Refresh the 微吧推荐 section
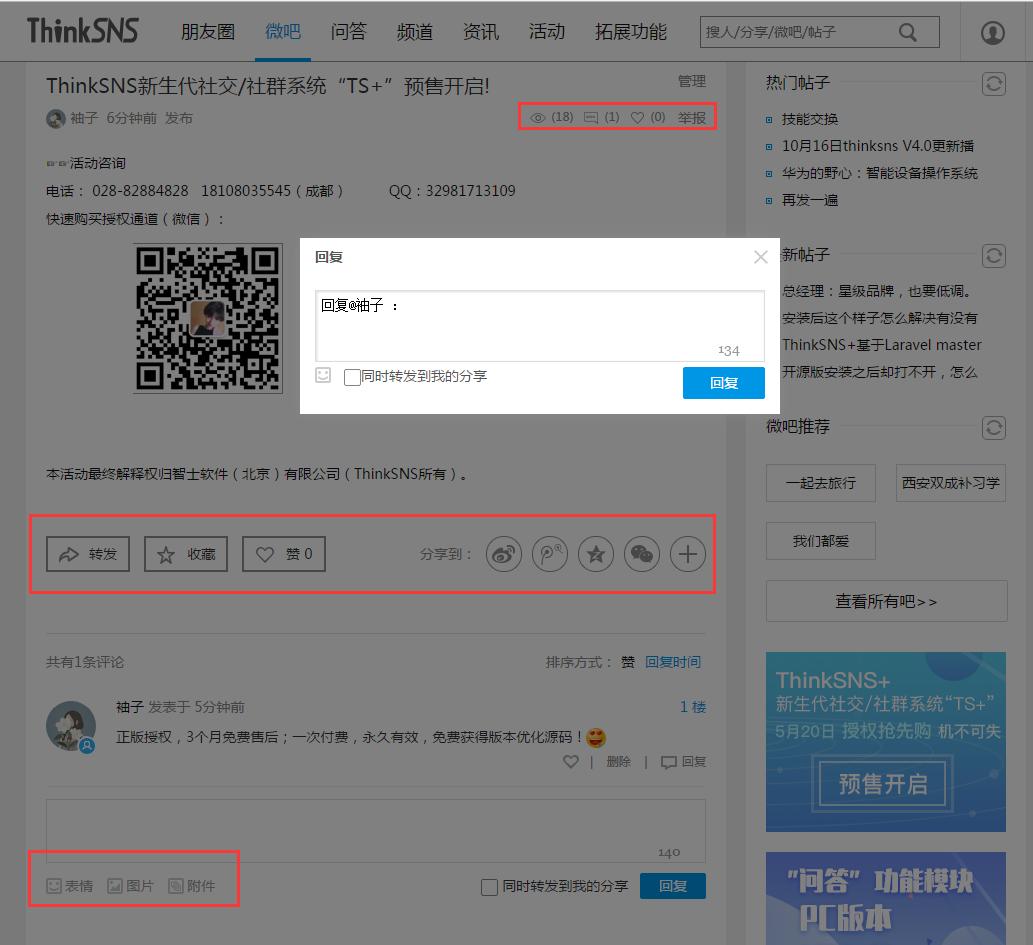Screen dimensions: 1033x945 coord(993,427)
